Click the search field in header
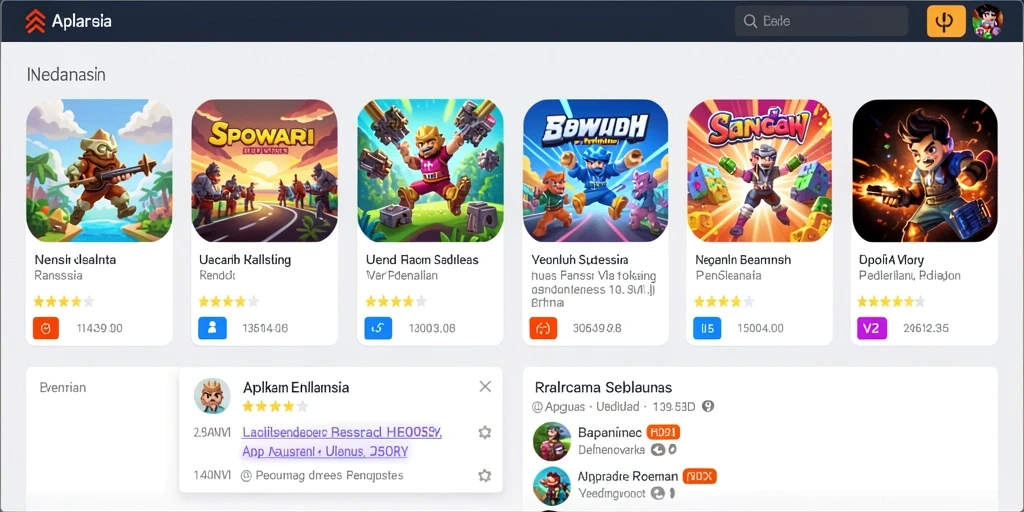Image resolution: width=1024 pixels, height=512 pixels. 821,22
